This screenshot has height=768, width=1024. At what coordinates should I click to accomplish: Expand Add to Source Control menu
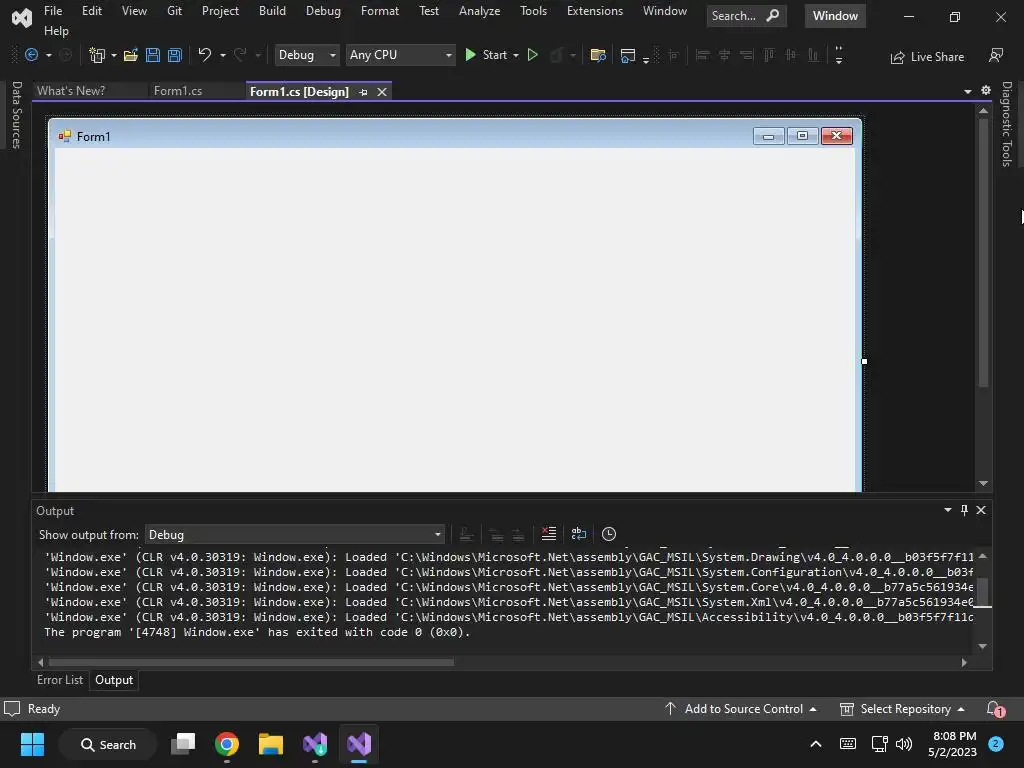pos(741,709)
